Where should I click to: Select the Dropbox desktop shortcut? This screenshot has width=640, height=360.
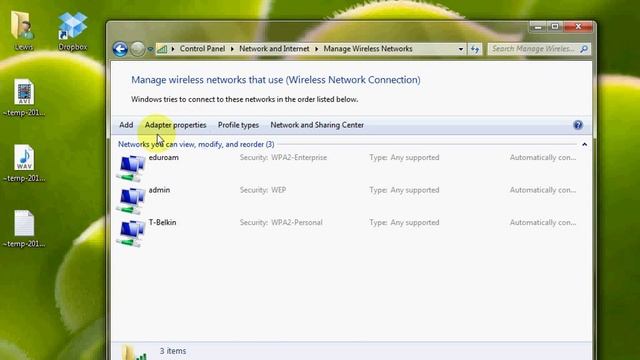pos(72,31)
